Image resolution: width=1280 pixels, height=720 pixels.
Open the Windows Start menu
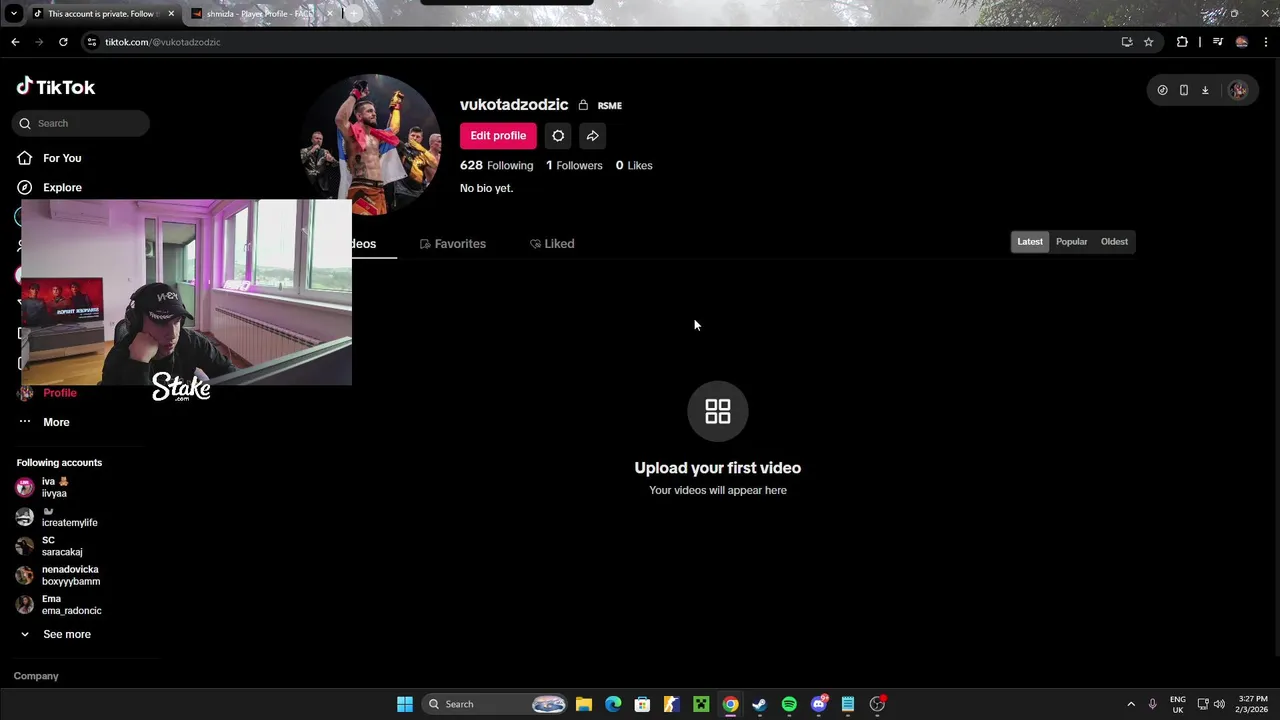coord(405,704)
